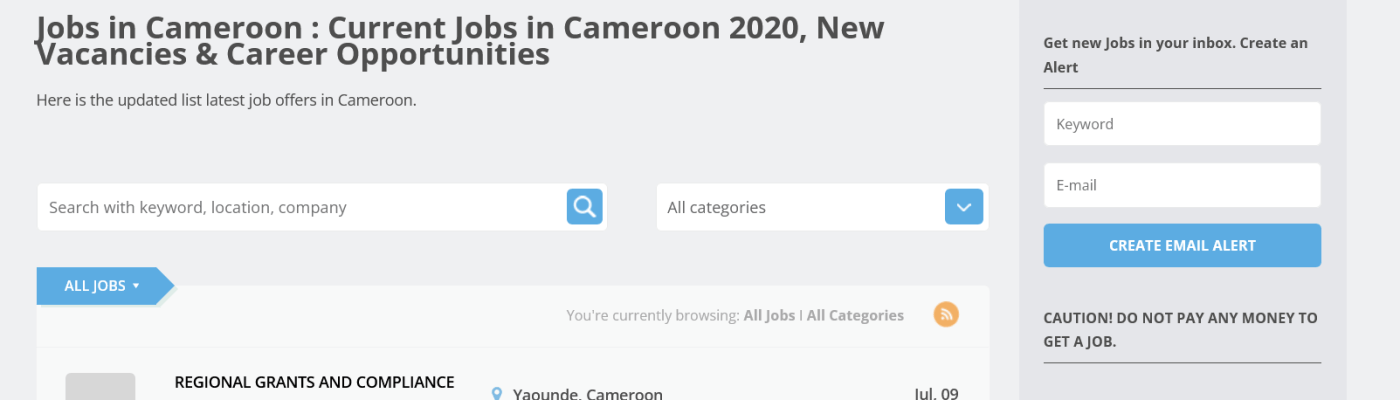Screen dimensions: 1400x400
Task: Click the Jobs in Cameroon page heading
Action: (x=460, y=41)
